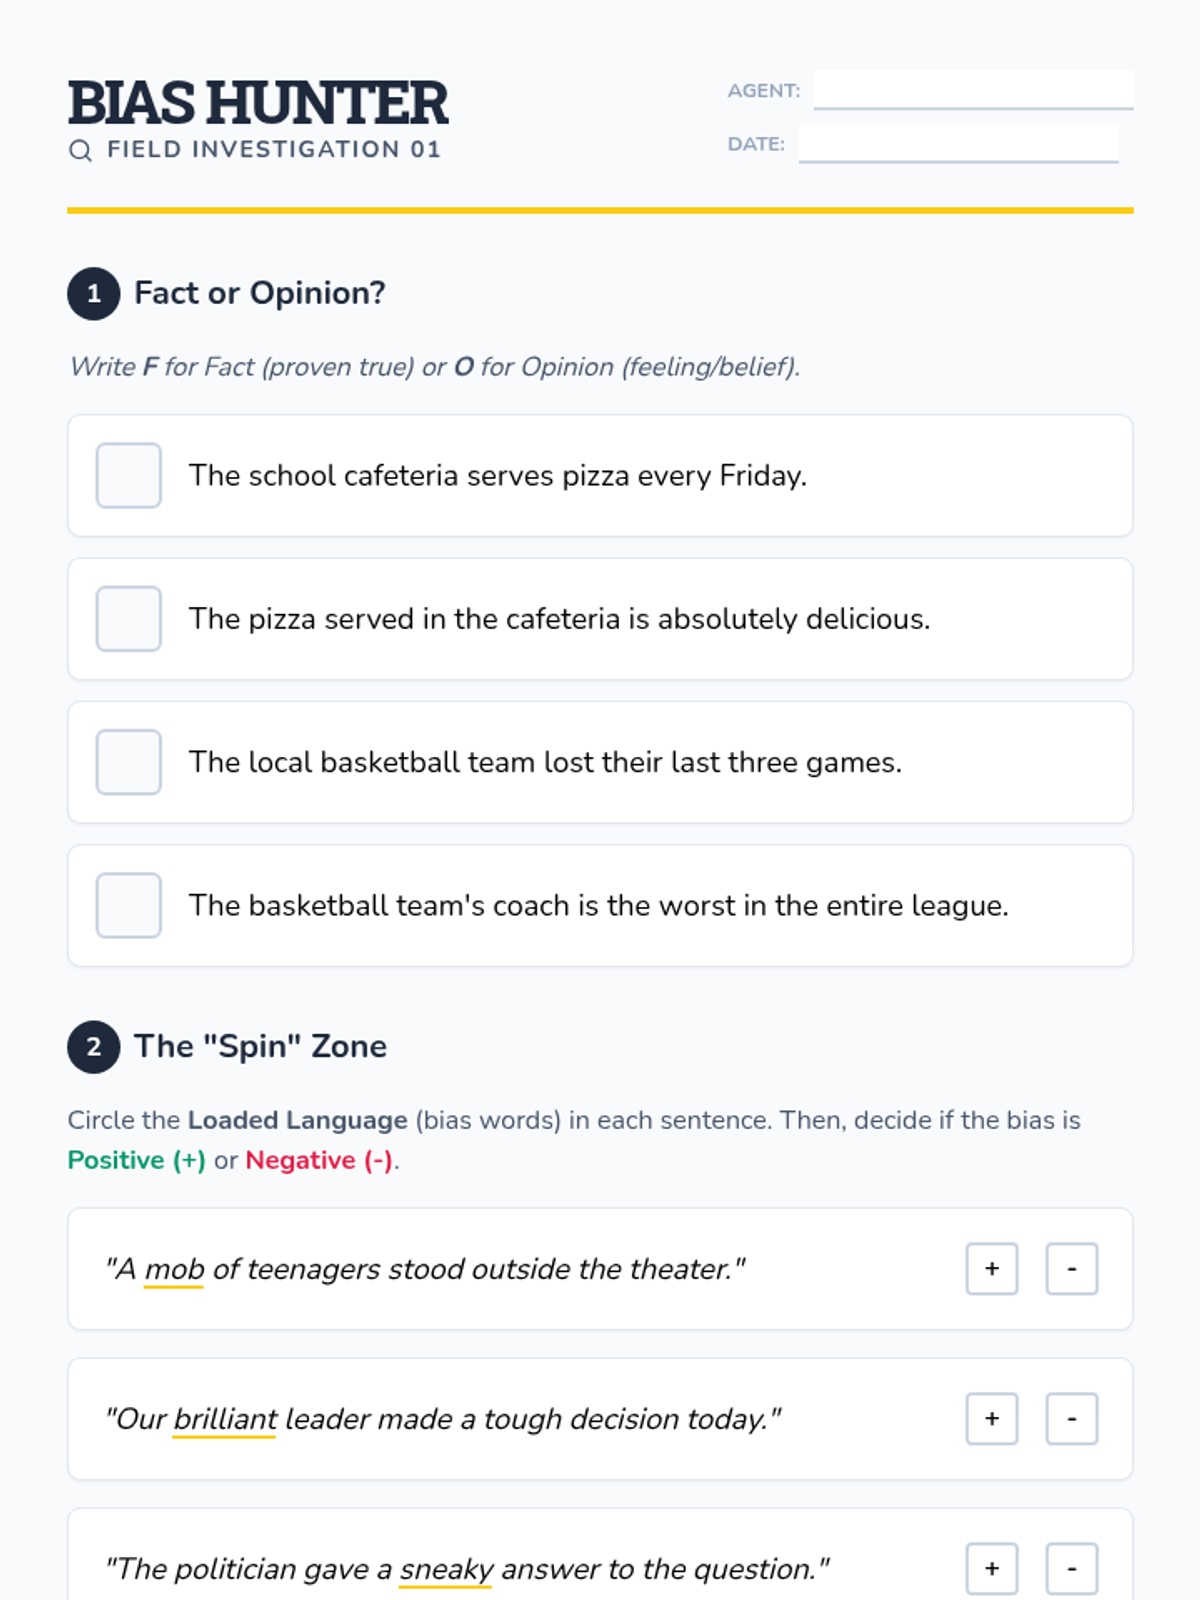Select answer box for pizza every Friday
The image size is (1200, 1600).
tap(129, 476)
